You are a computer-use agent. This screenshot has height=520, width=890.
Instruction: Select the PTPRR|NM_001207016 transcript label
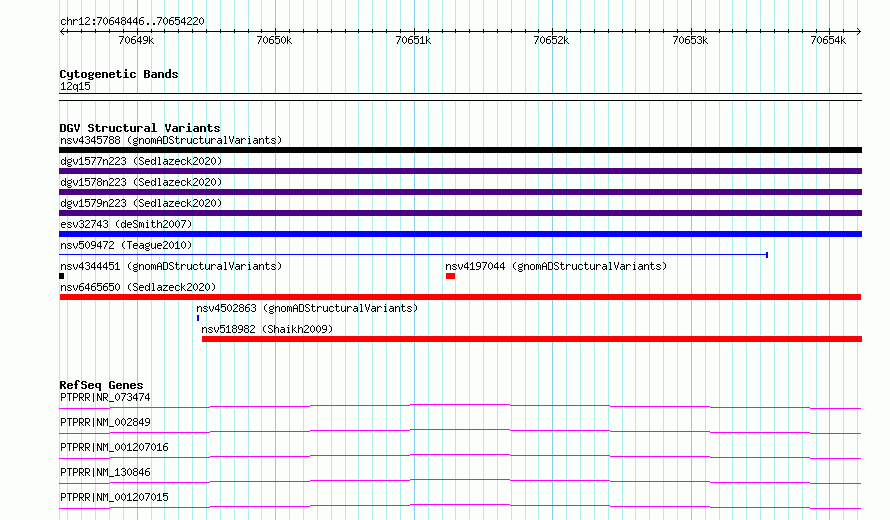tap(114, 447)
